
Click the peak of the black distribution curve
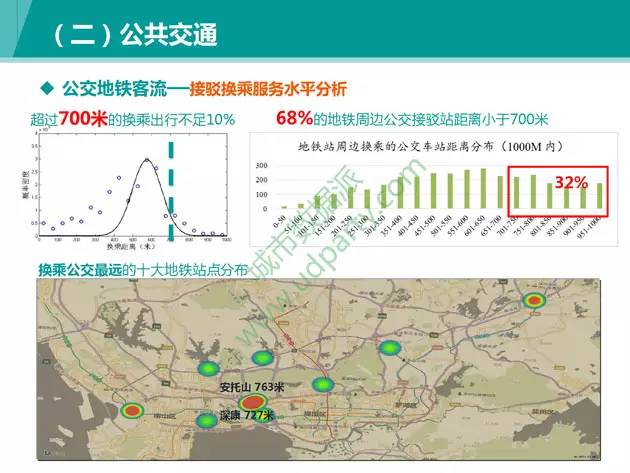(x=147, y=160)
